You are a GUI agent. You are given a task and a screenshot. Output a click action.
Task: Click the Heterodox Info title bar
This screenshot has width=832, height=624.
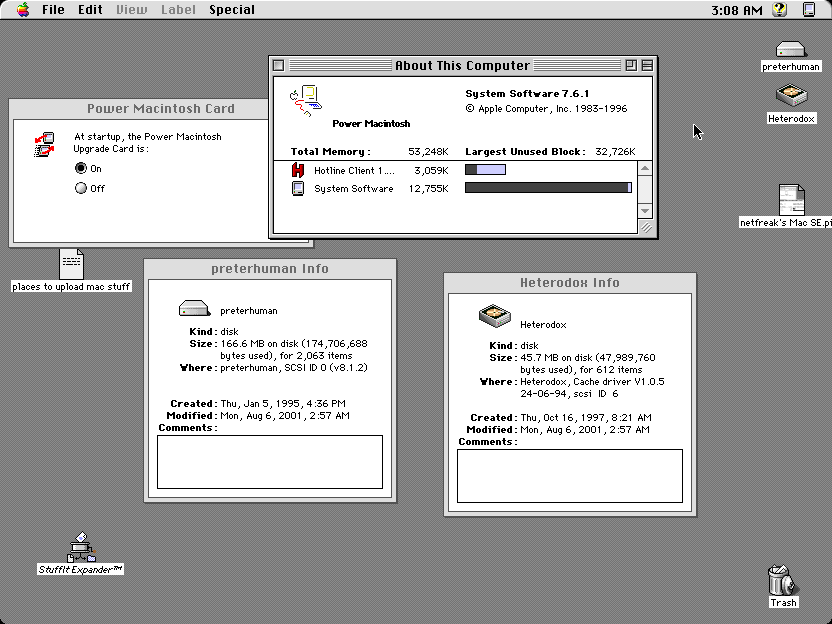click(x=570, y=282)
